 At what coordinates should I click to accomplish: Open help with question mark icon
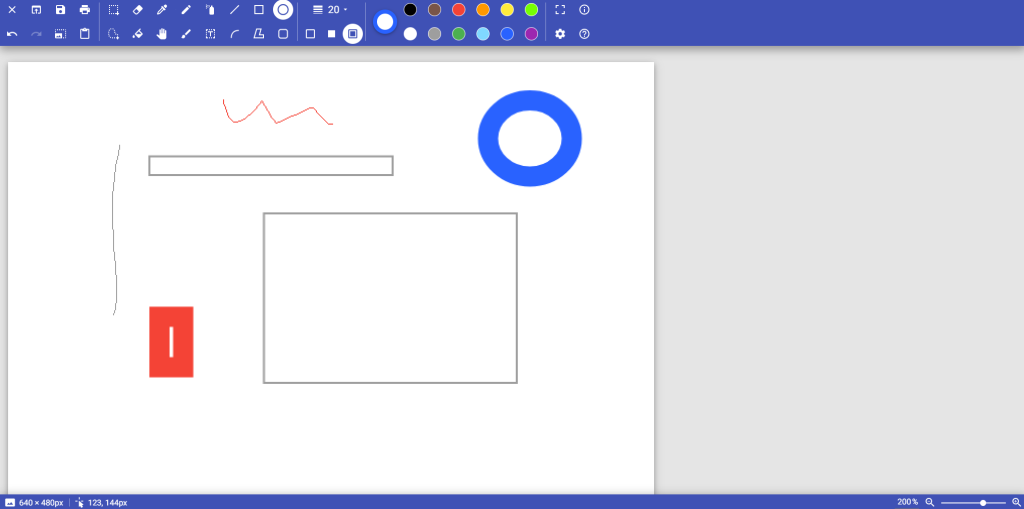[584, 34]
